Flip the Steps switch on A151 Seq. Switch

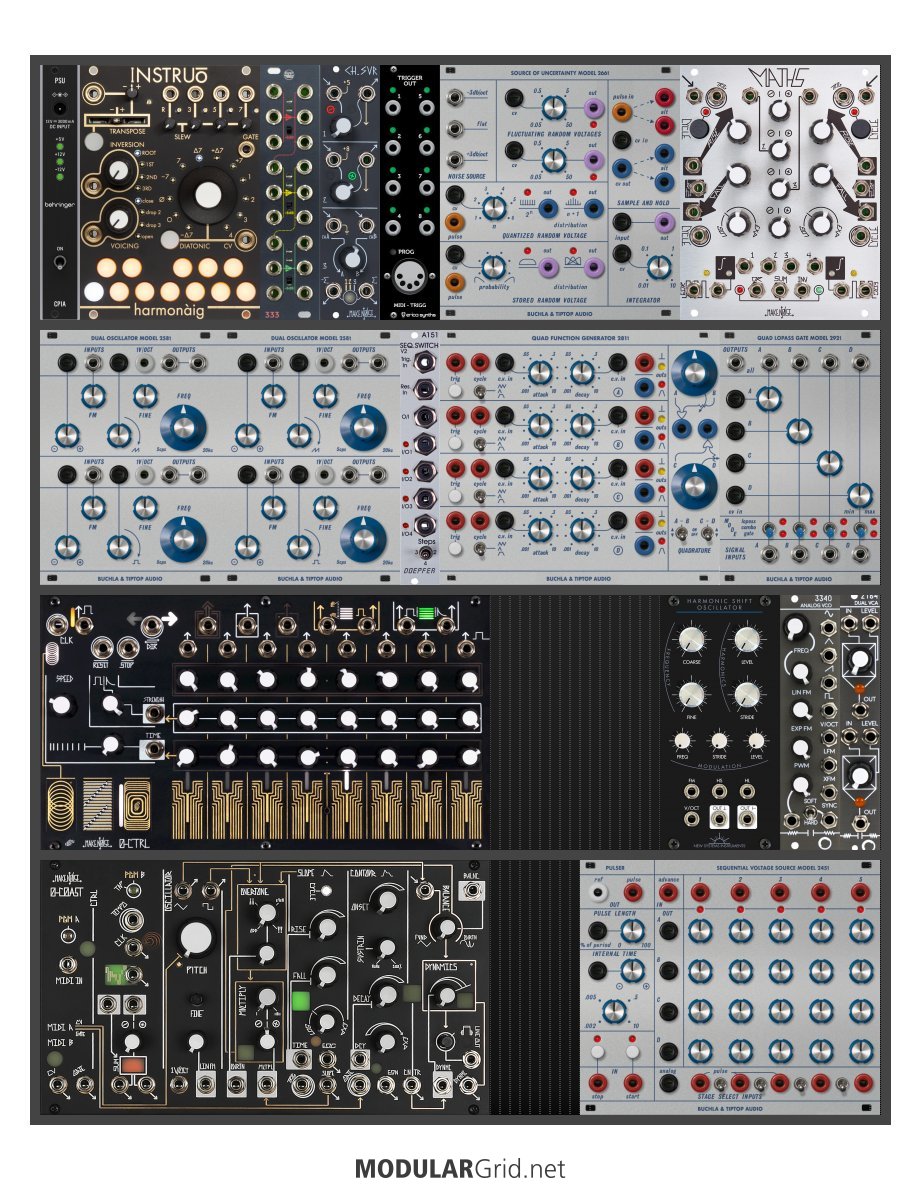pos(427,553)
